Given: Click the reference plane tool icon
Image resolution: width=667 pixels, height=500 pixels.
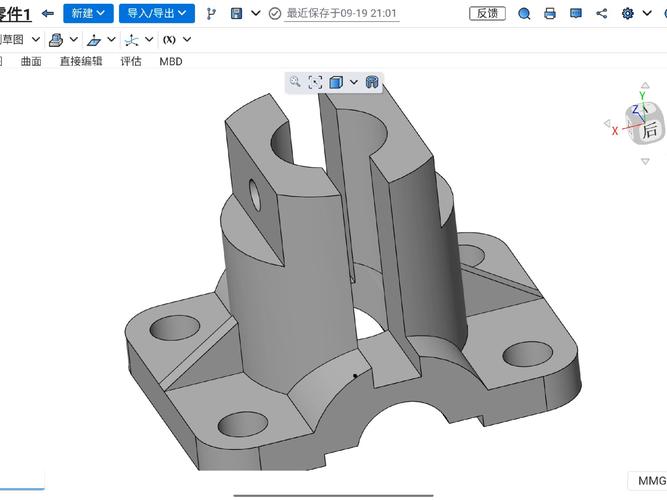Looking at the screenshot, I should coord(94,40).
